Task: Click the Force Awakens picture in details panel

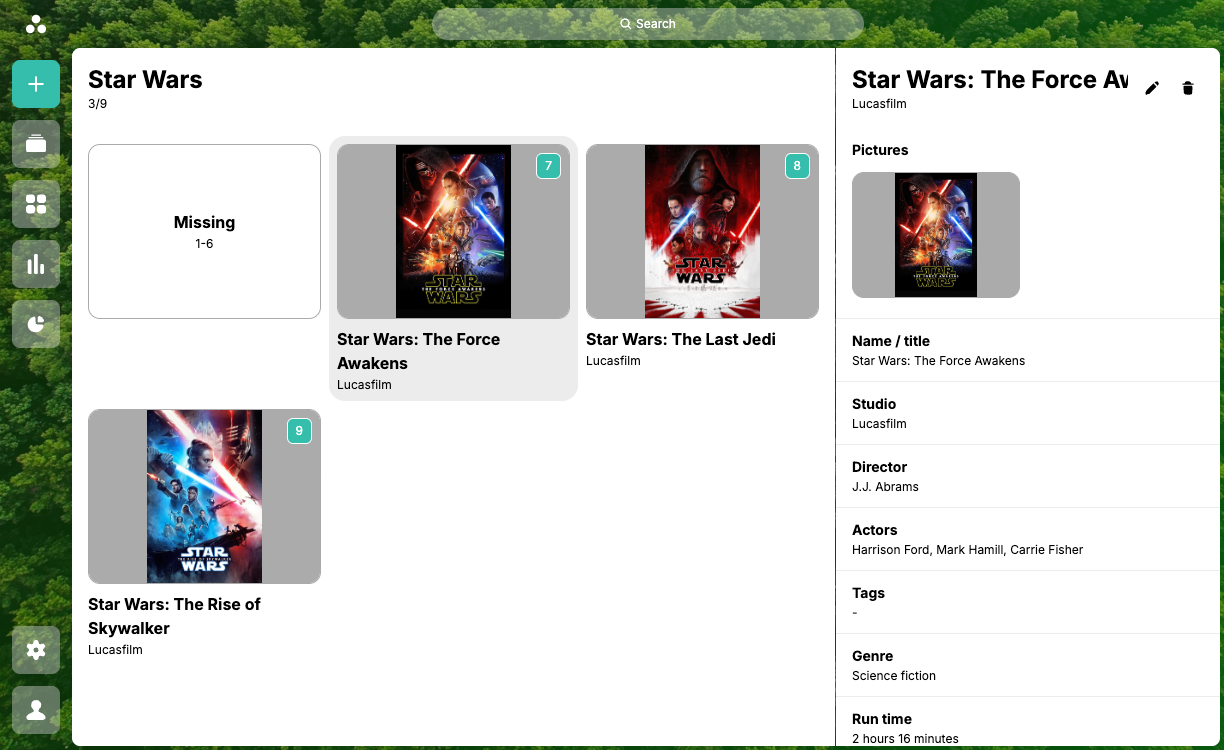Action: click(x=935, y=235)
